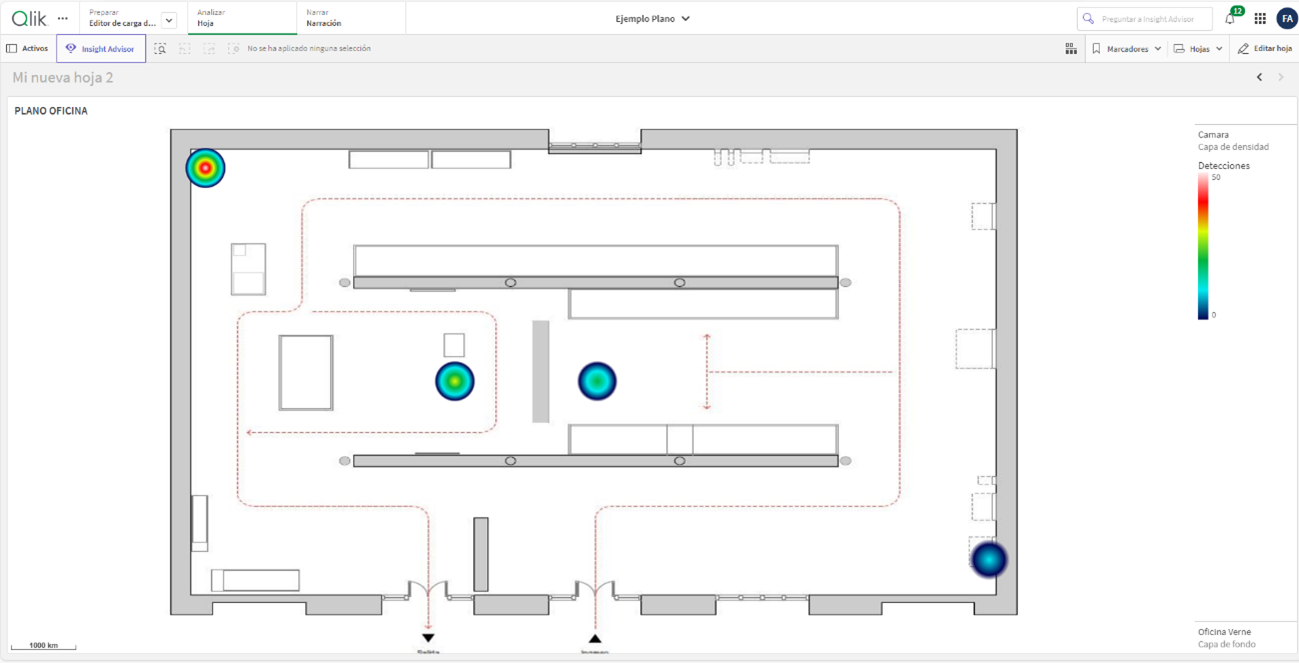Click the PLANO OFICINA chart title
Viewport: 1299px width, 663px height.
(x=51, y=111)
